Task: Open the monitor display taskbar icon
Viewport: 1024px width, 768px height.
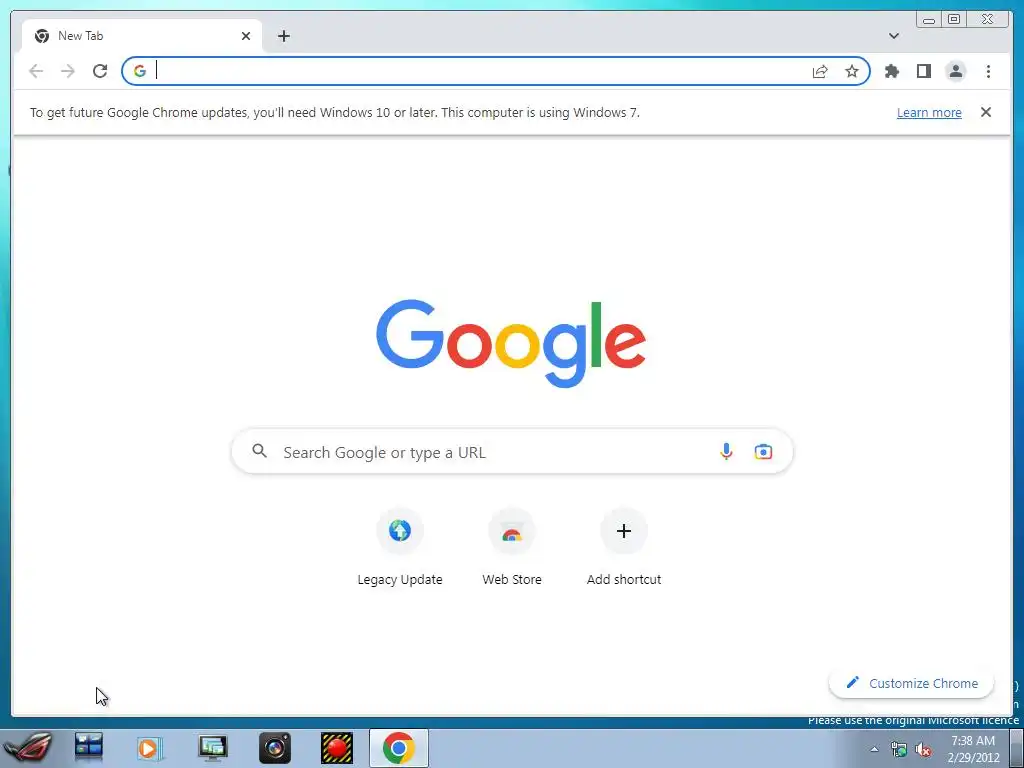Action: point(213,748)
